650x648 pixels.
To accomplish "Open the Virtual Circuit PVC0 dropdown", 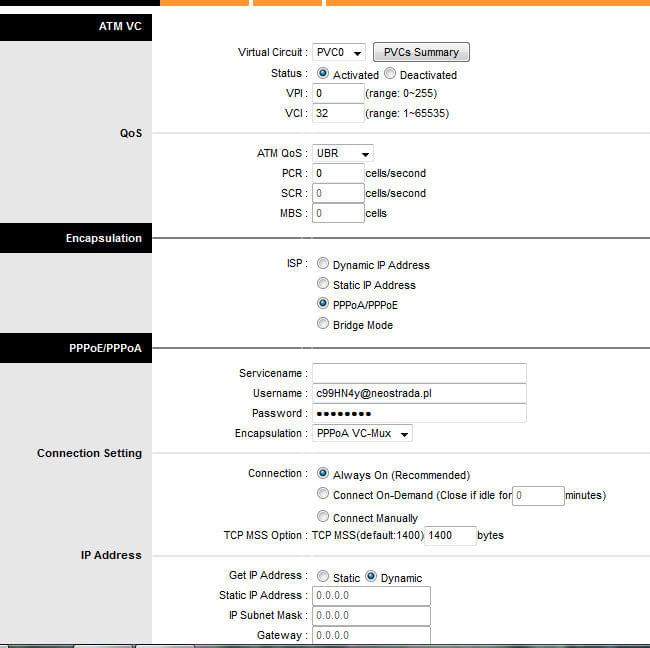I will (339, 52).
